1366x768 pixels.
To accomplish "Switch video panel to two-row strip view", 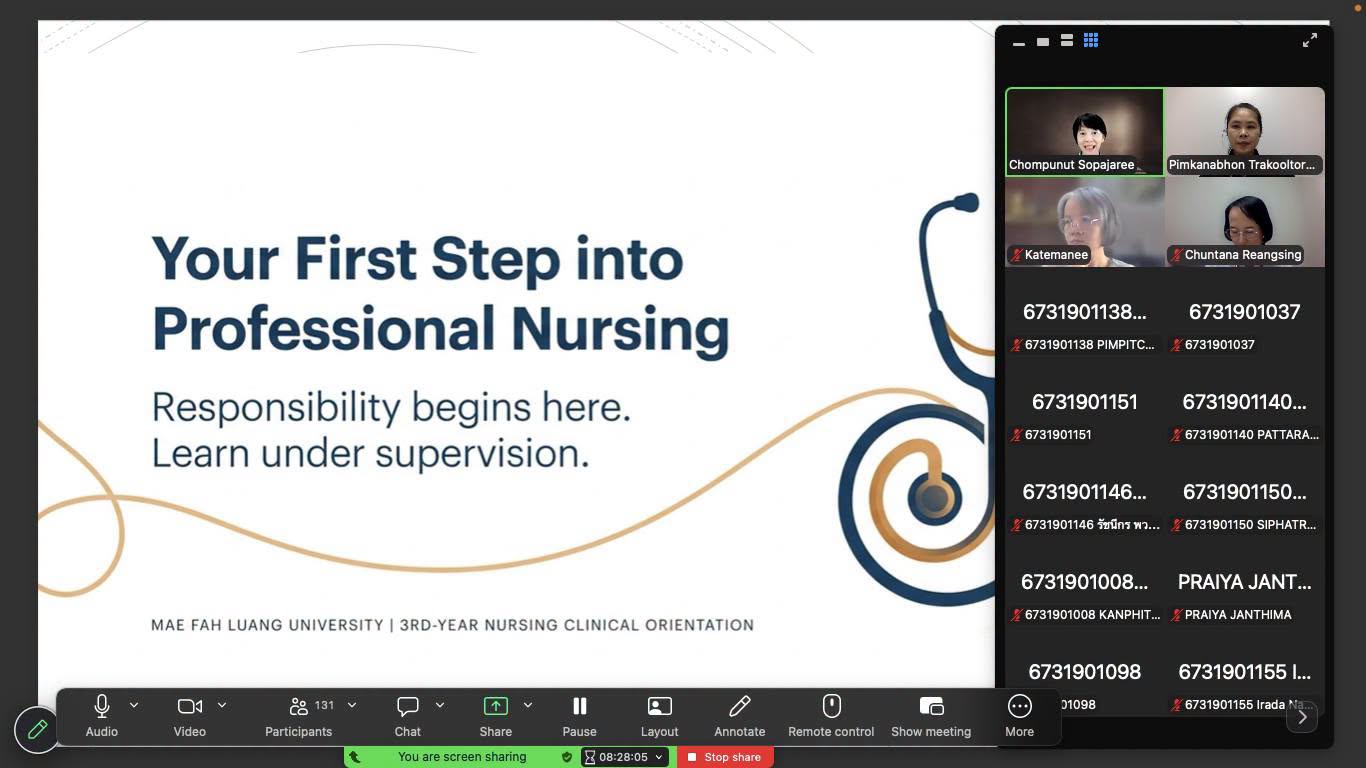I will 1067,40.
